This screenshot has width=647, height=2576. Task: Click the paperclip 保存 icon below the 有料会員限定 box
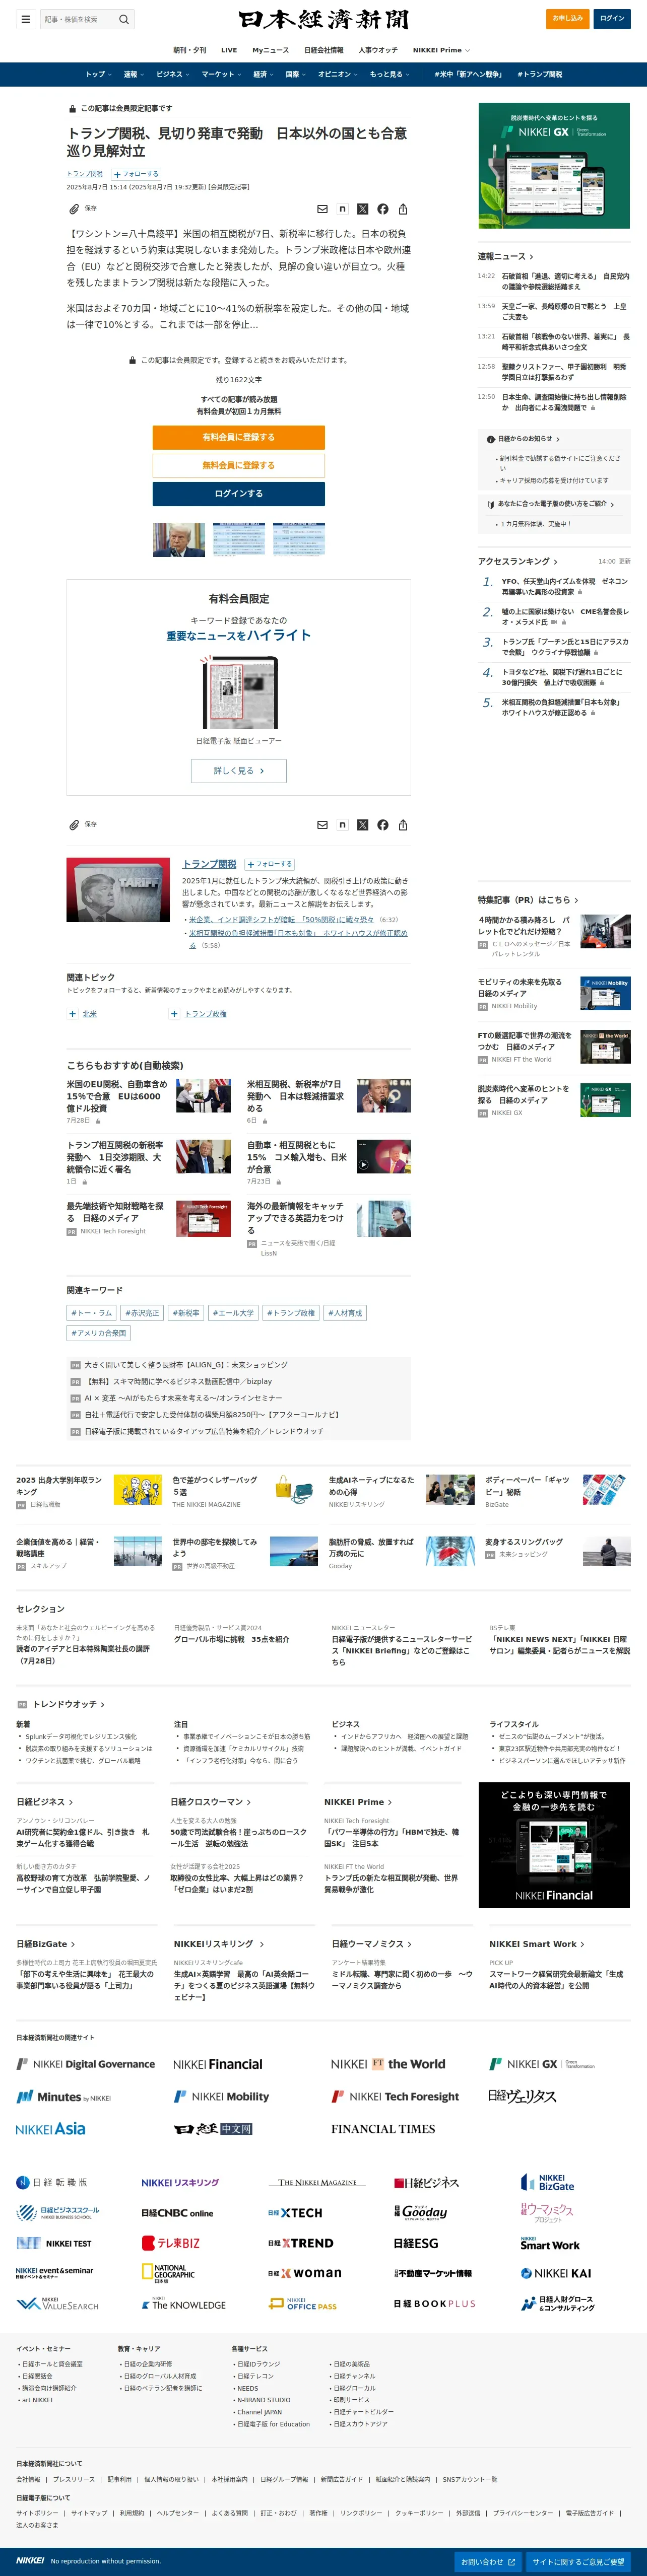pos(74,825)
